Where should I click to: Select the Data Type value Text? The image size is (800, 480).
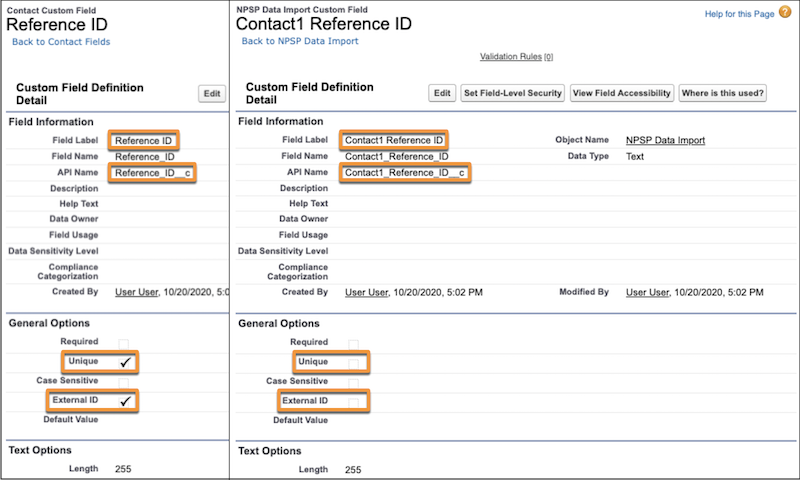[x=635, y=157]
